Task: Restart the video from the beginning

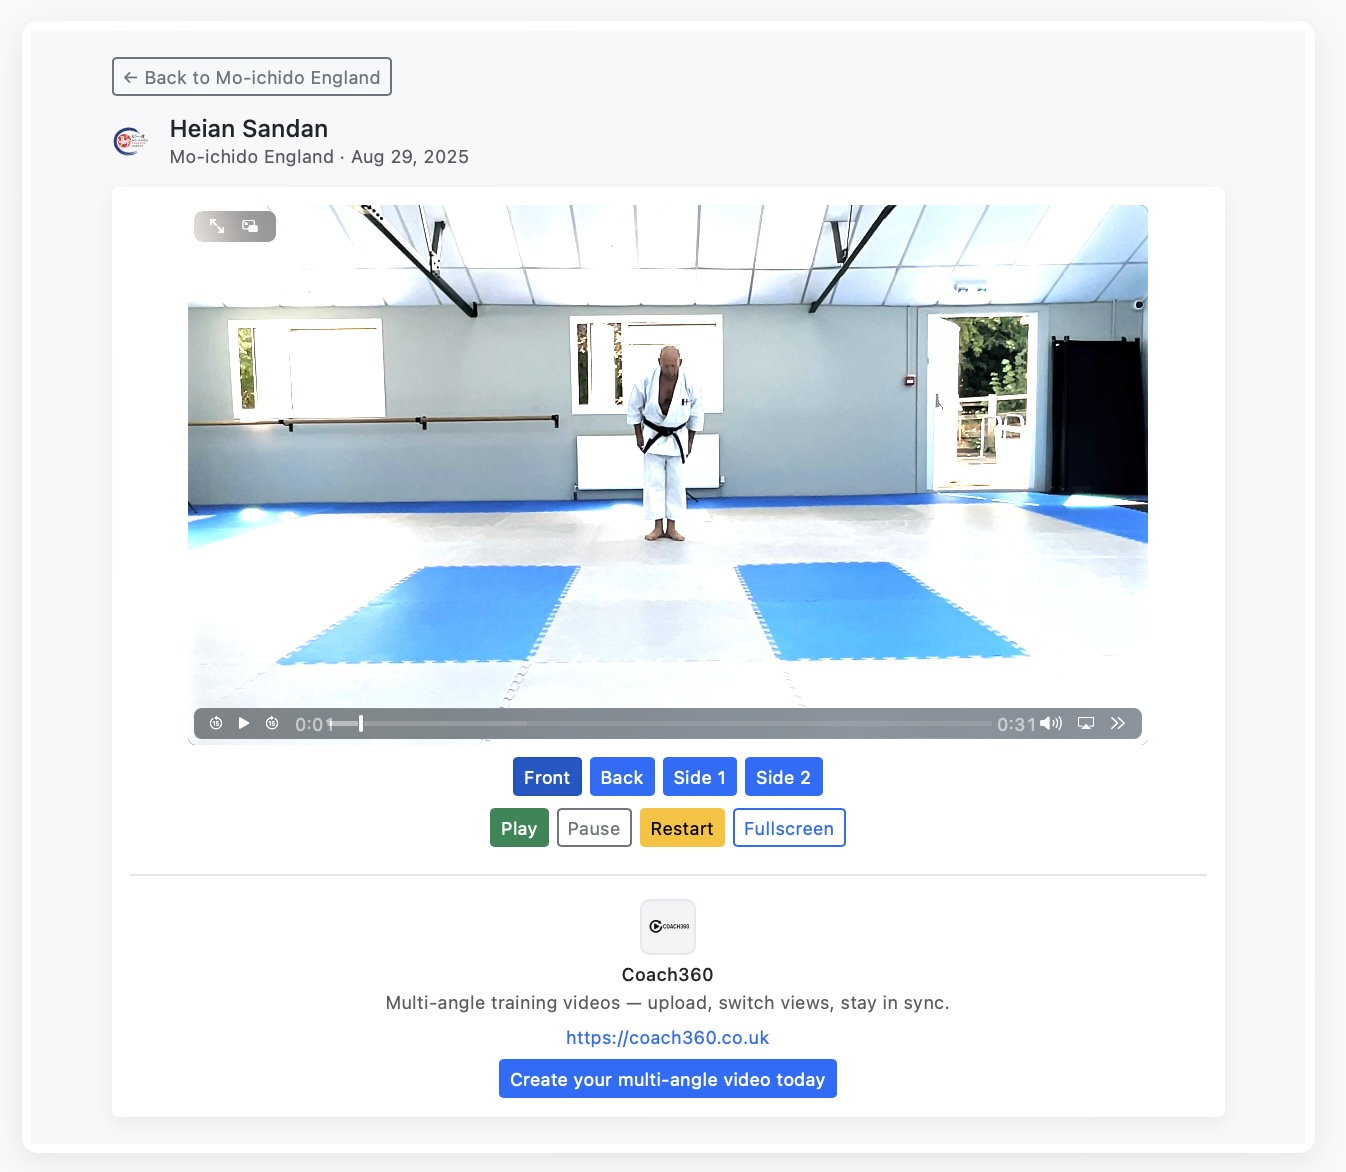Action: 682,828
